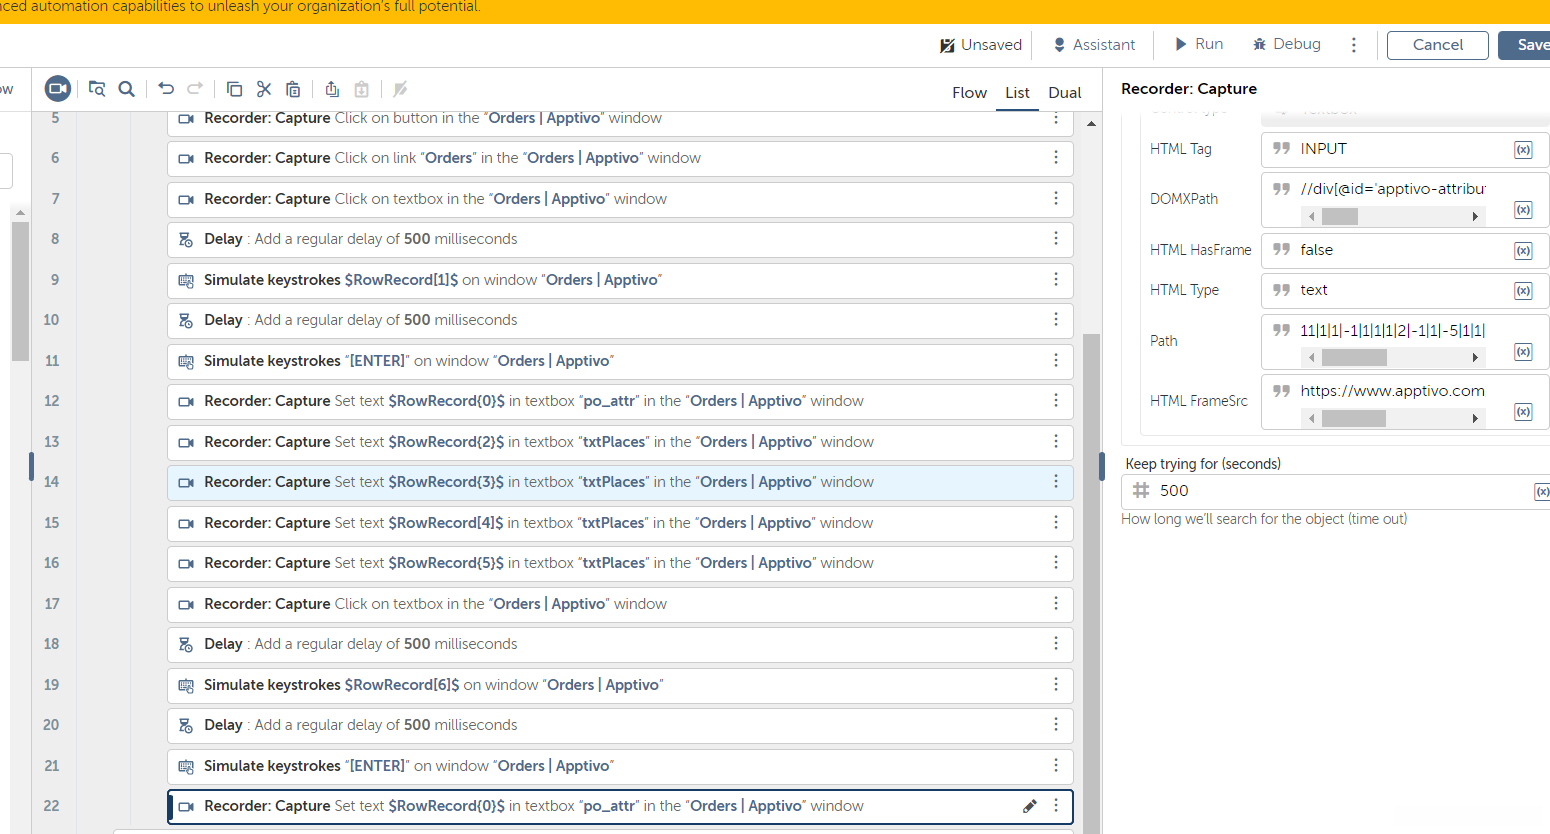The height and width of the screenshot is (834, 1550).
Task: Click the delay icon on line 8
Action: click(186, 240)
